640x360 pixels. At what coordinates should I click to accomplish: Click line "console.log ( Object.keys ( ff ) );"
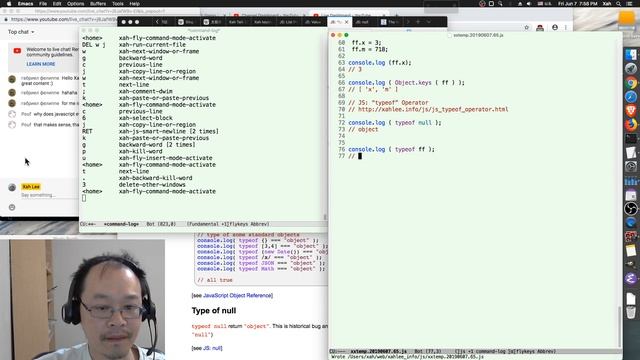tap(406, 82)
